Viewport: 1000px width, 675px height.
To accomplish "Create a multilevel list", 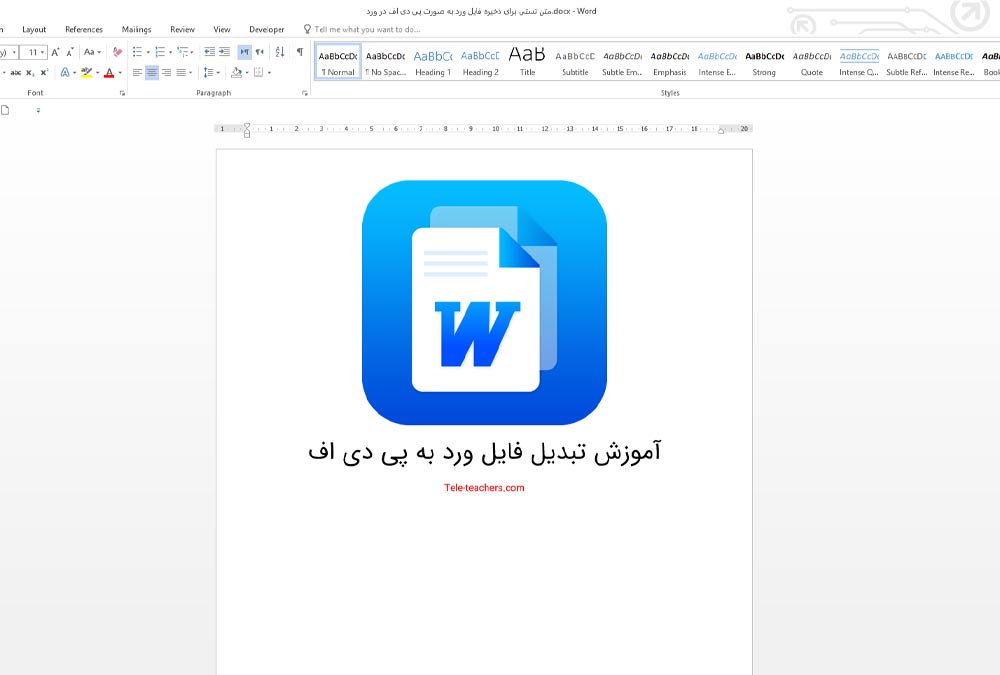I will tap(182, 52).
